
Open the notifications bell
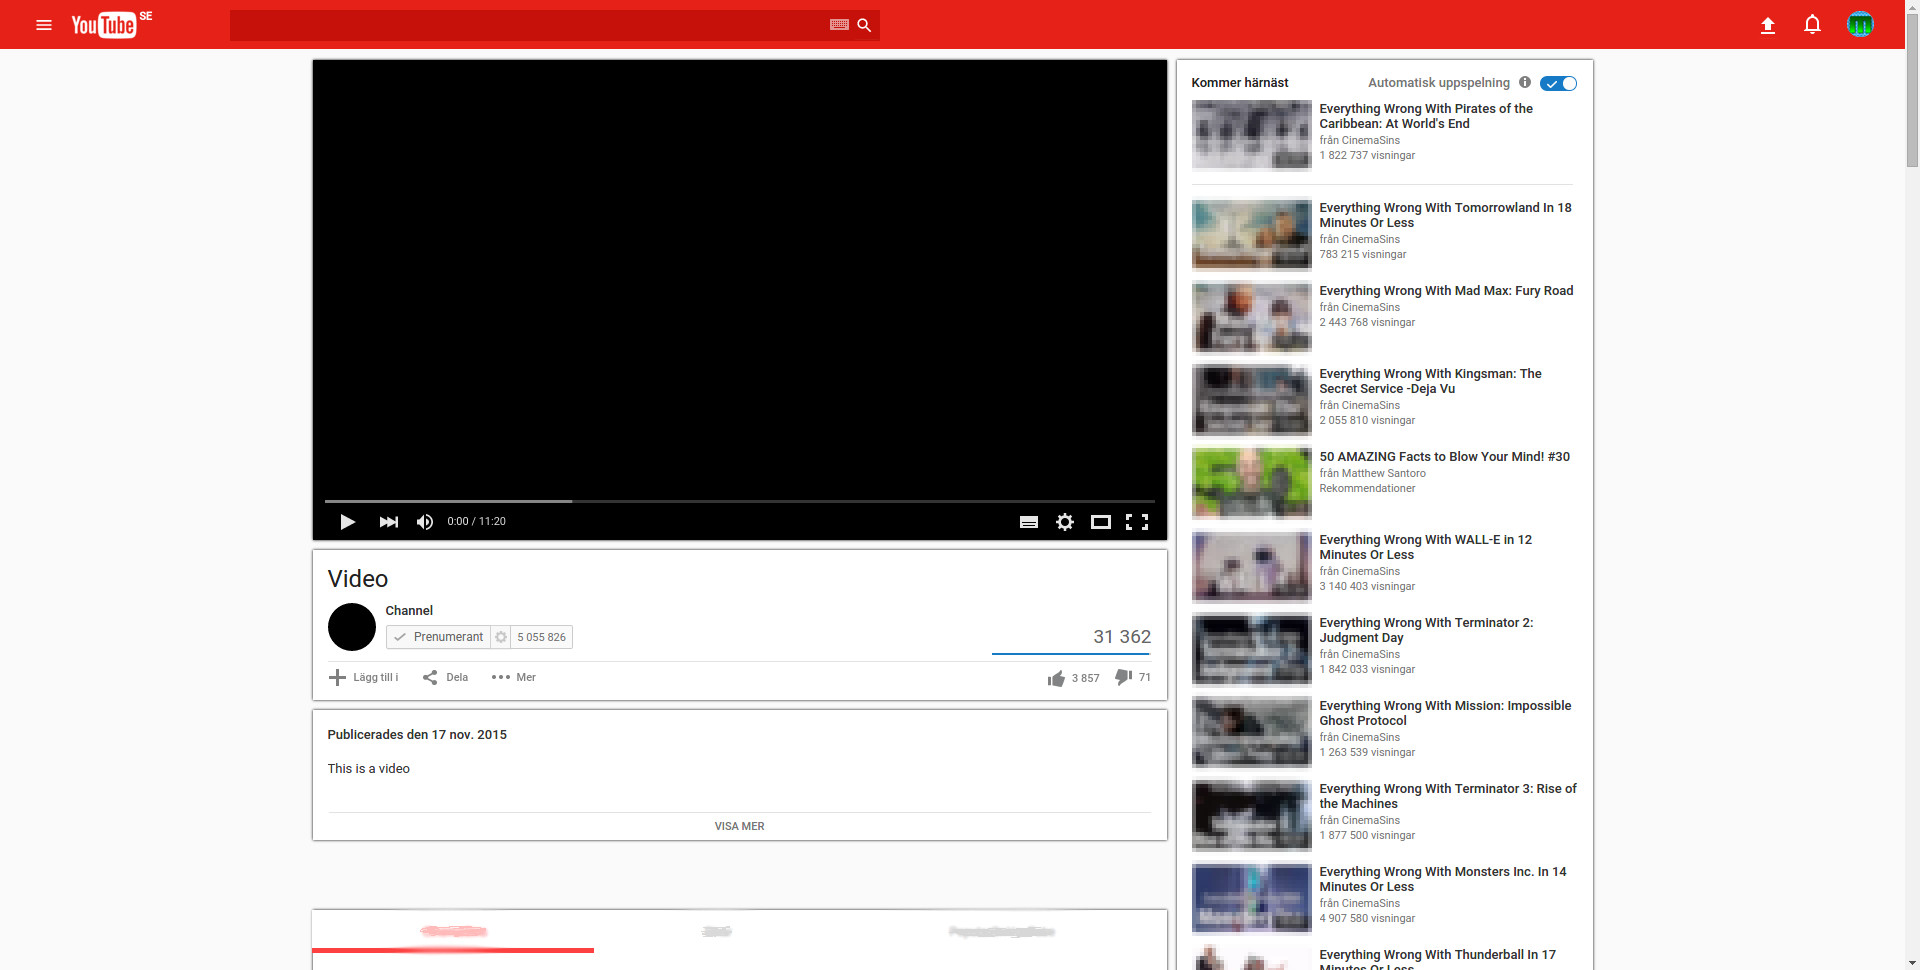pos(1812,24)
